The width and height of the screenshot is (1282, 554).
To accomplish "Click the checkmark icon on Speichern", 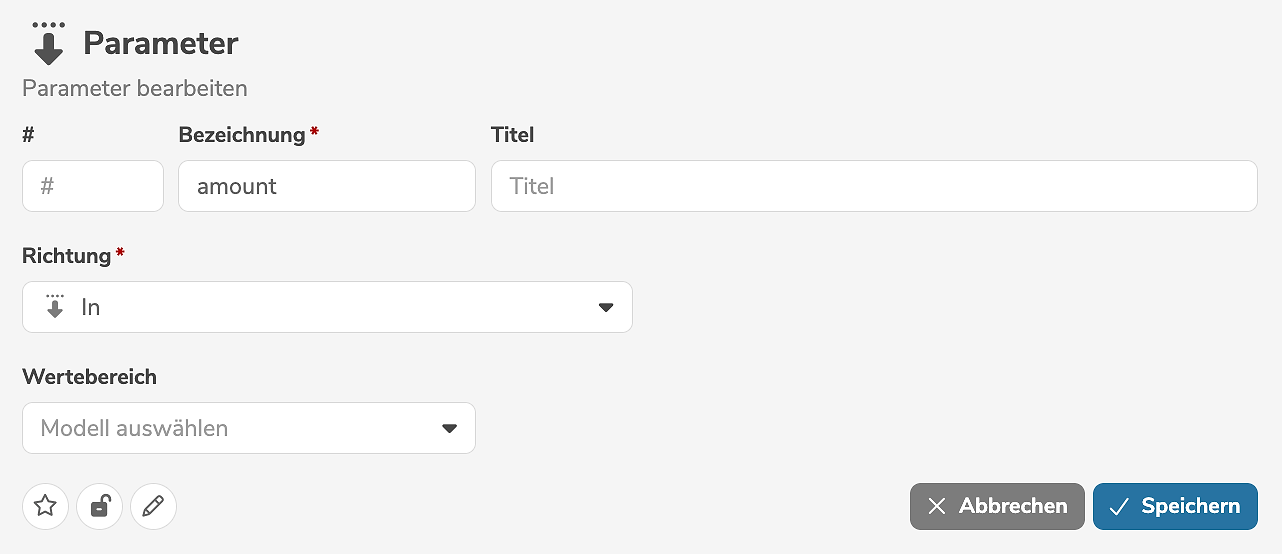I will pyautogui.click(x=1119, y=506).
